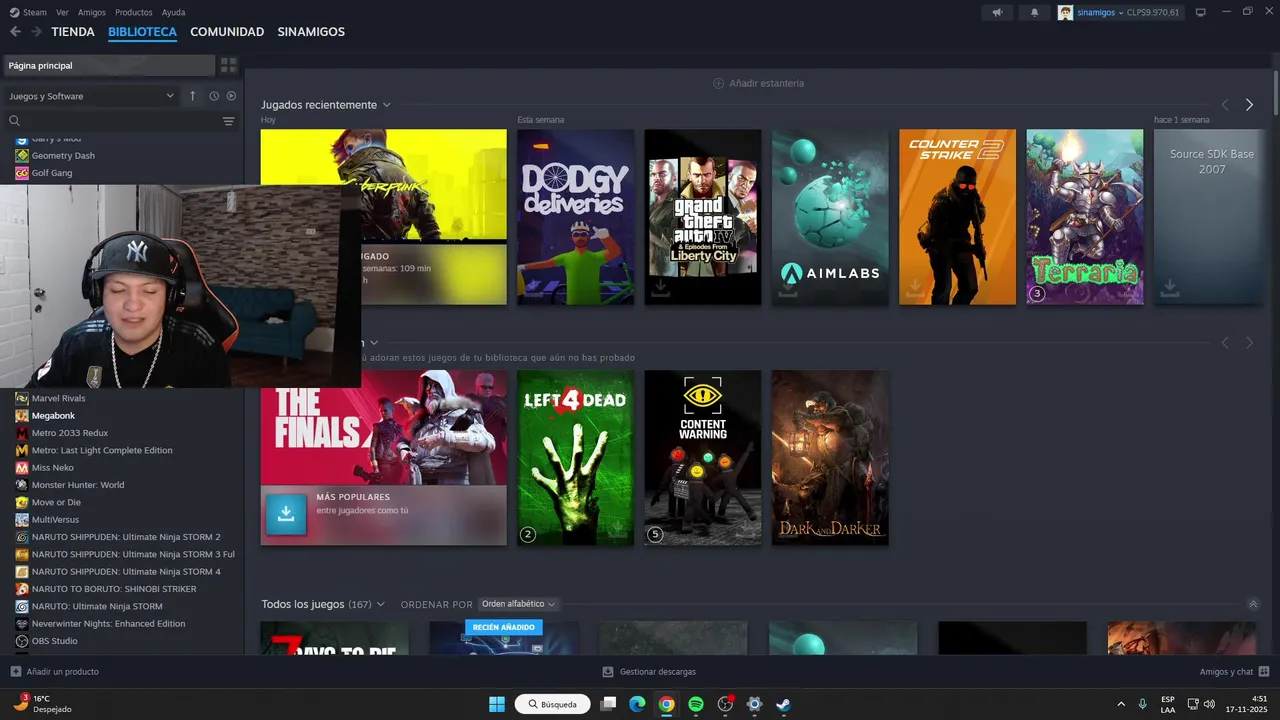Switch library to collections grid view icon
The image size is (1280, 720).
[x=229, y=65]
